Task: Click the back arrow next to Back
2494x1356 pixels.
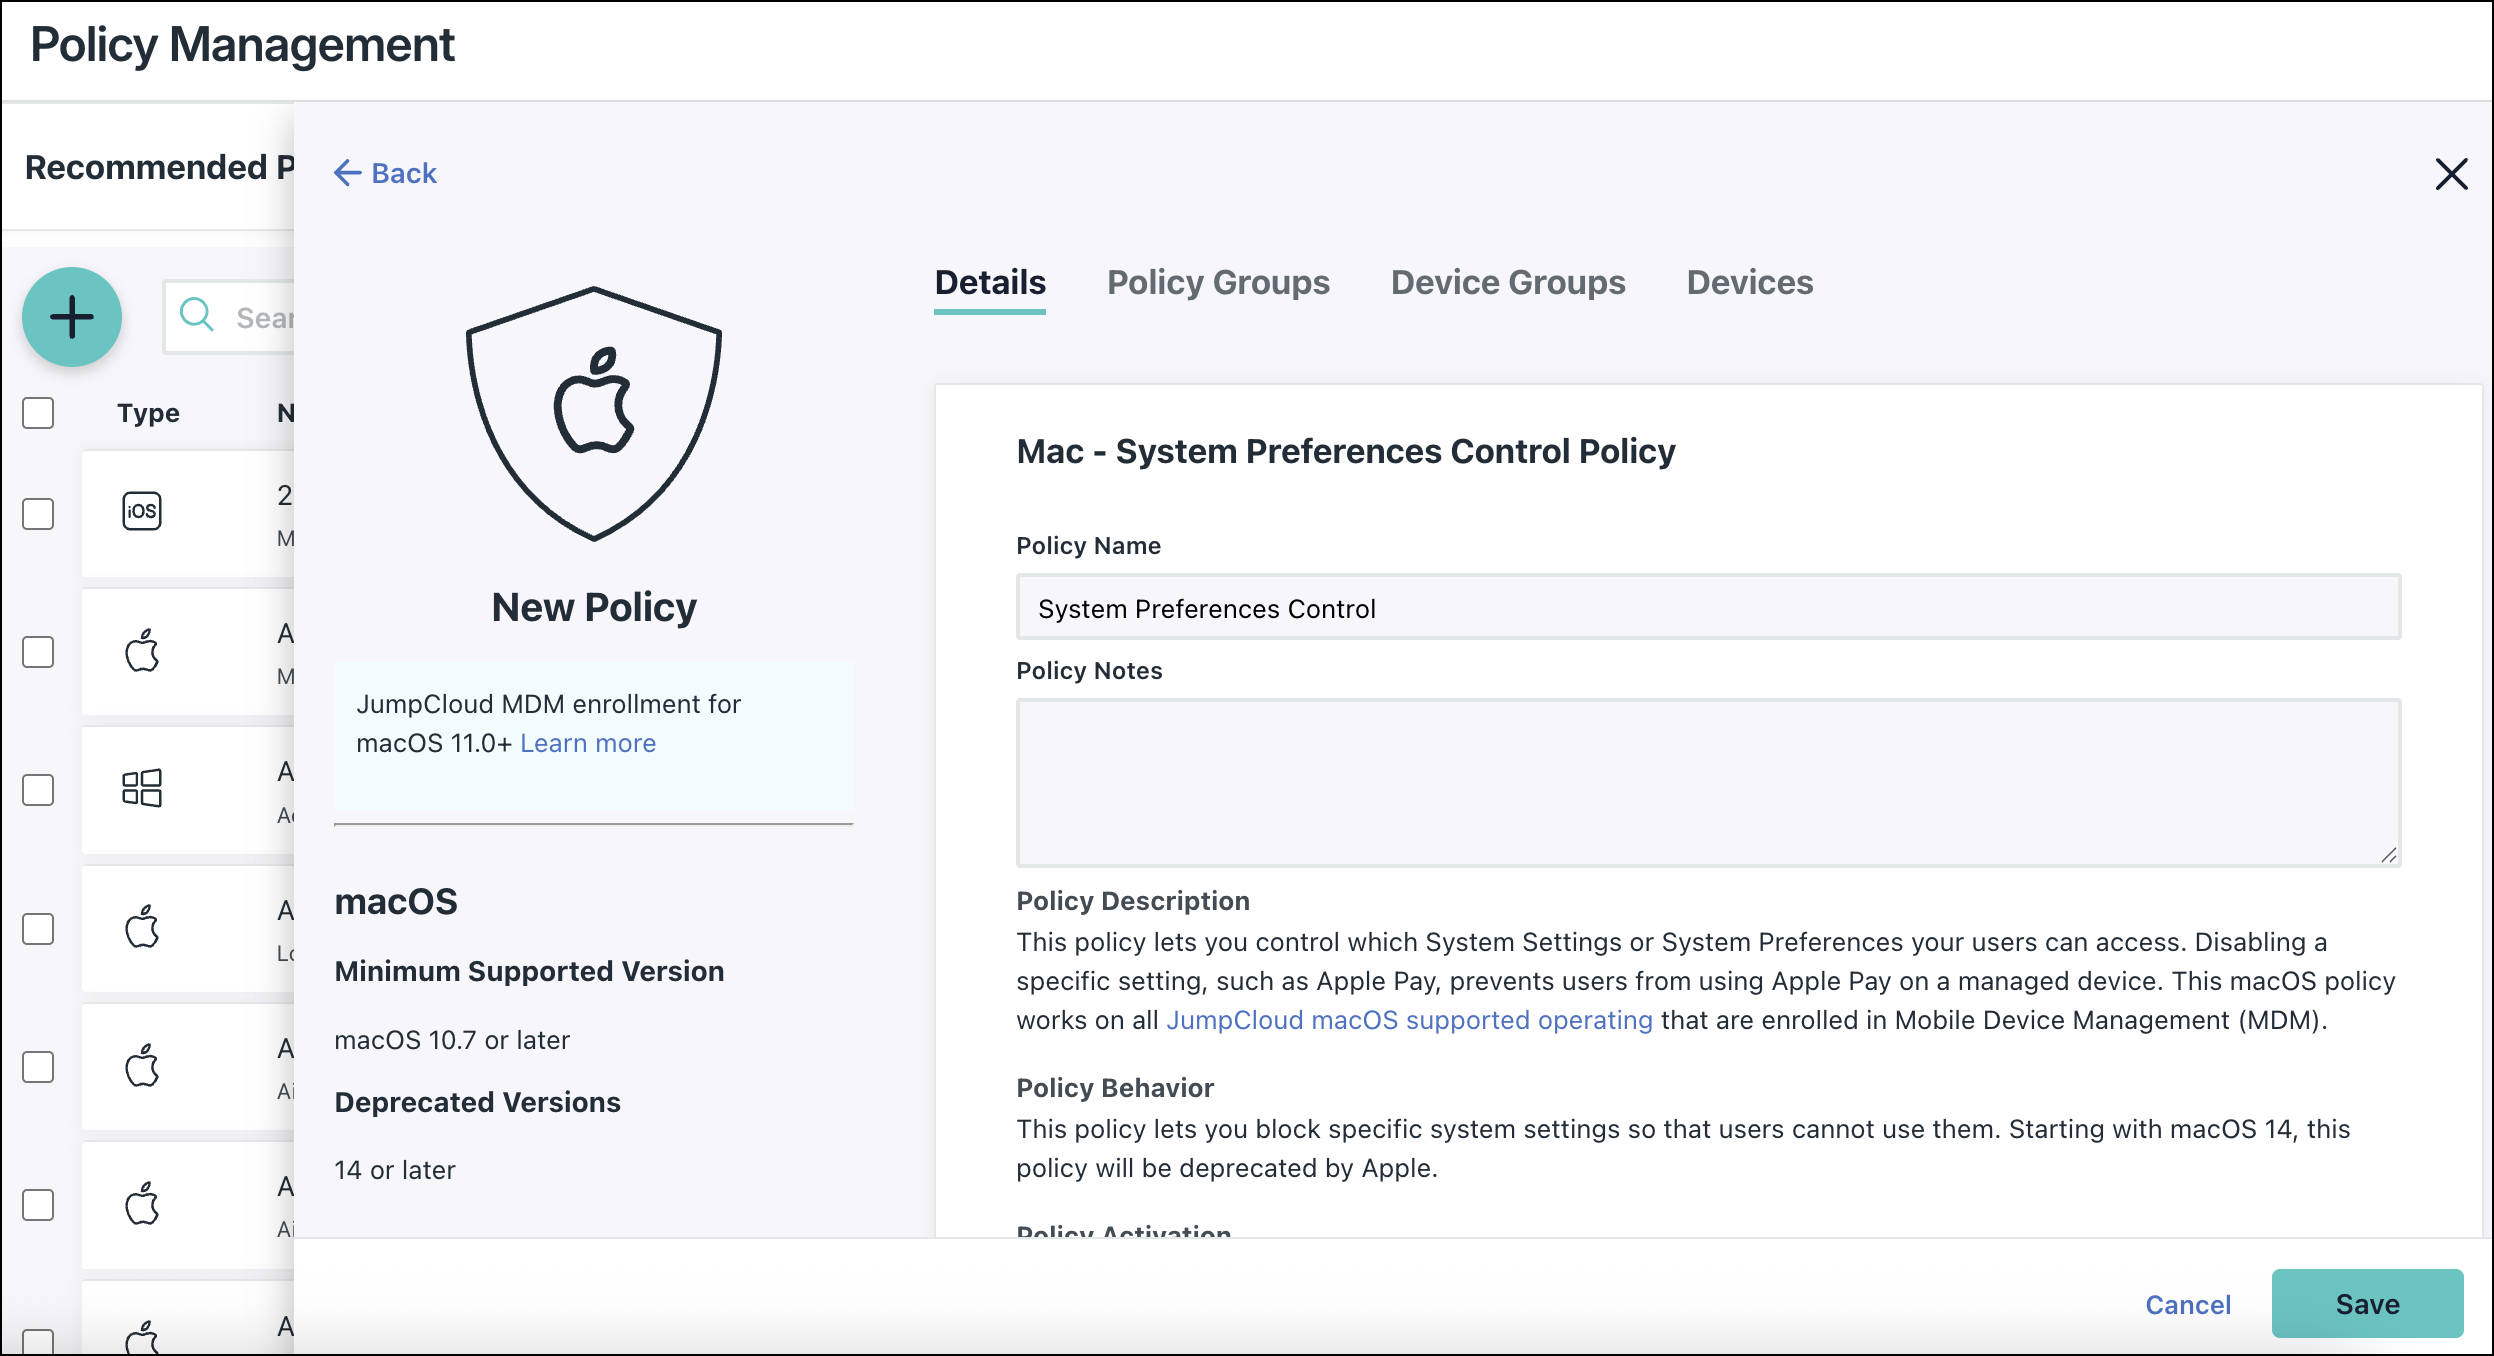Action: click(x=348, y=172)
